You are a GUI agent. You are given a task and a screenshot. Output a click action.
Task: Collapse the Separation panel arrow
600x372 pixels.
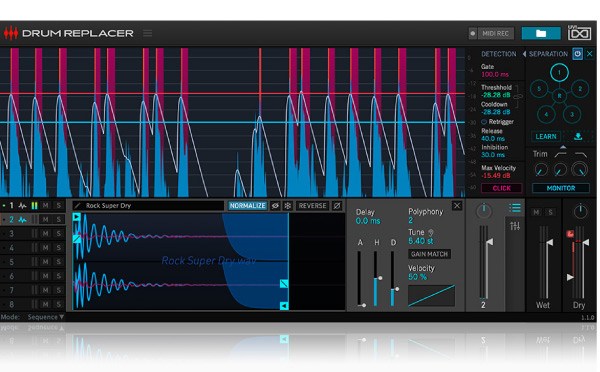pyautogui.click(x=524, y=54)
